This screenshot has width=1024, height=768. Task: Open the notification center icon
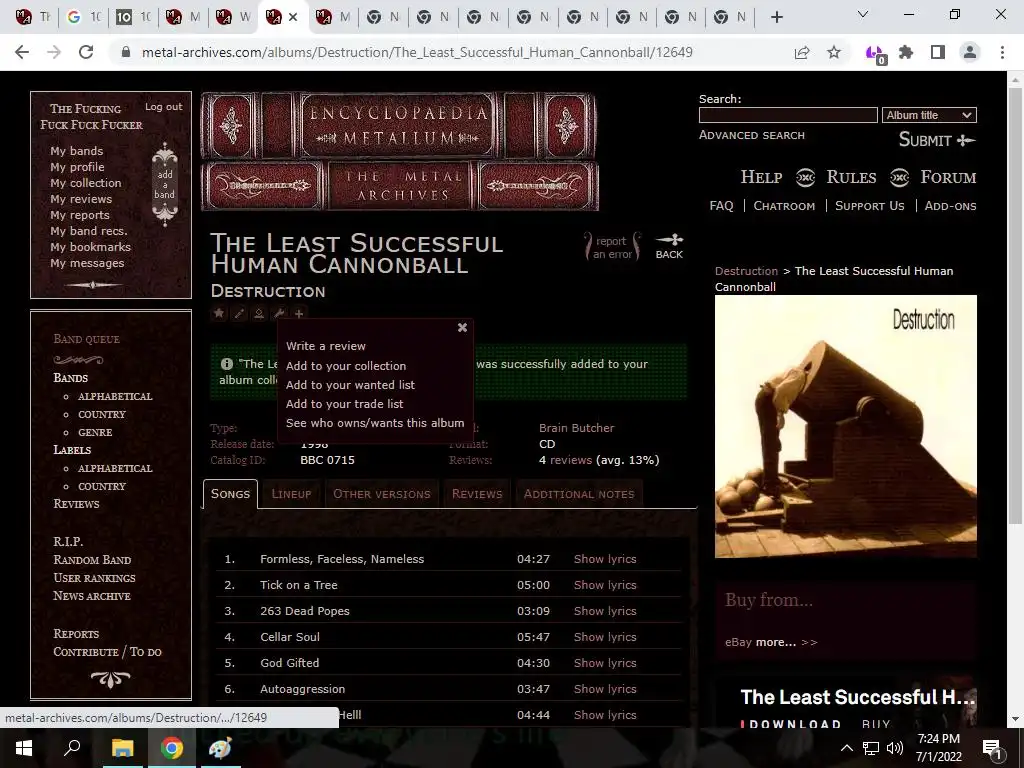992,748
